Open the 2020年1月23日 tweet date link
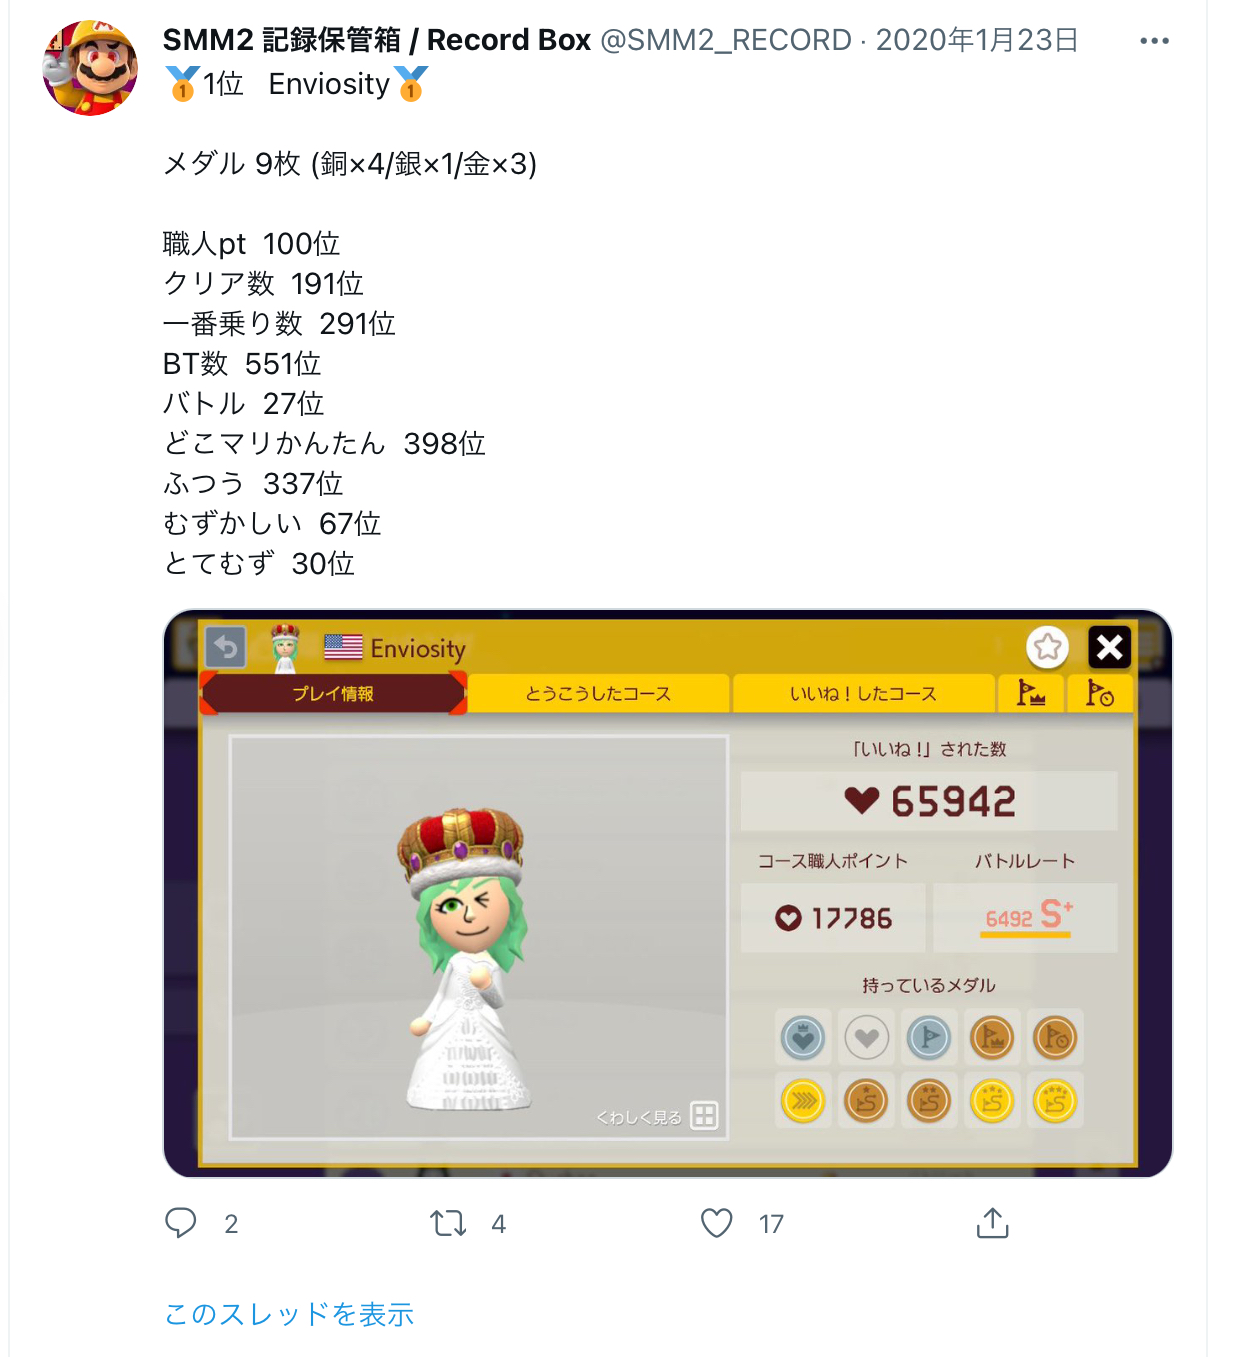The width and height of the screenshot is (1241, 1357). coord(977,40)
